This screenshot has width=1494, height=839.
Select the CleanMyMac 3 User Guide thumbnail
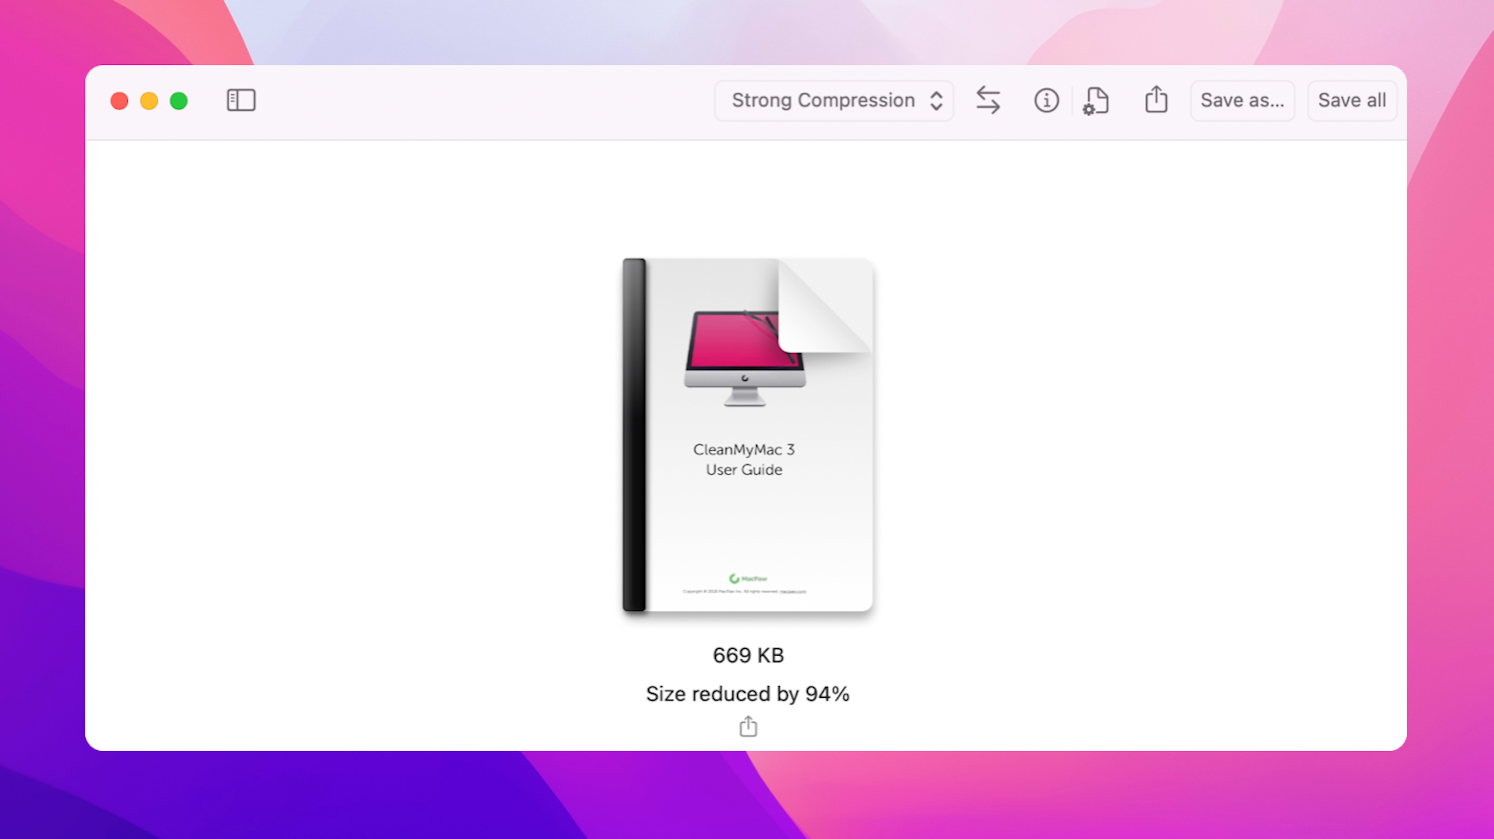pyautogui.click(x=747, y=435)
